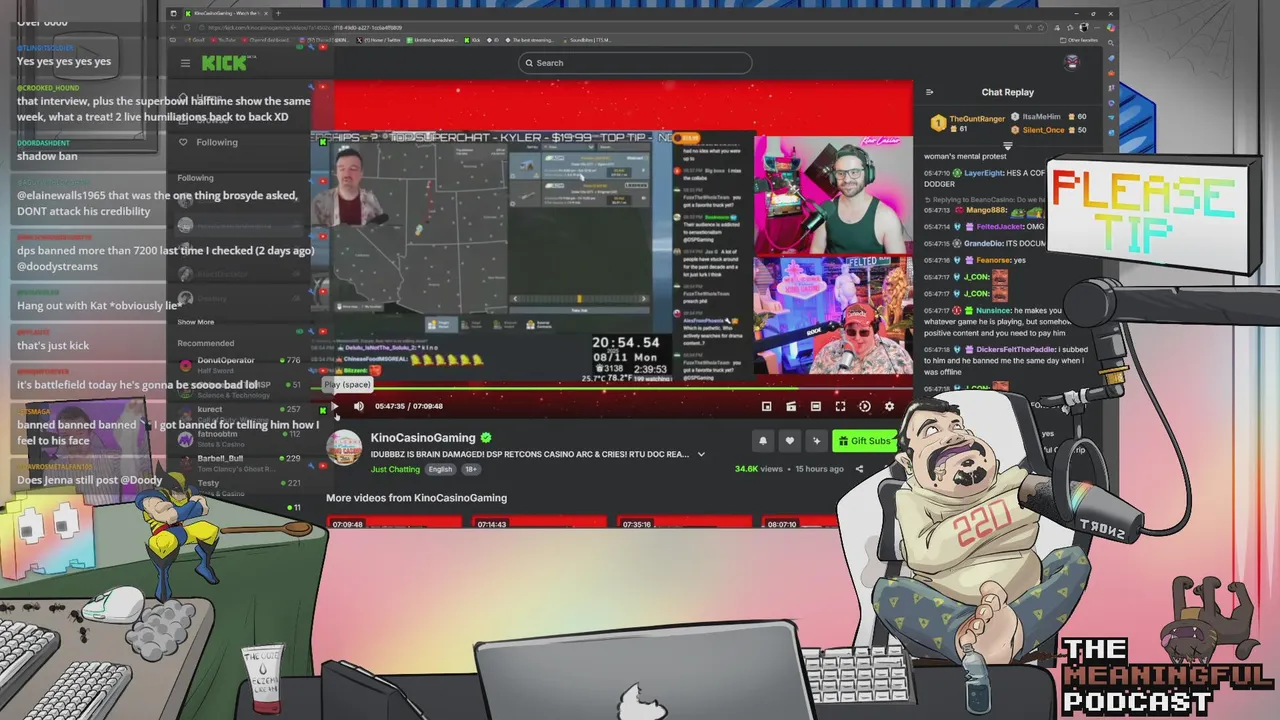Open the Kick bookmark in bookmarks bar
Screen dimensions: 1280x720
tap(474, 40)
